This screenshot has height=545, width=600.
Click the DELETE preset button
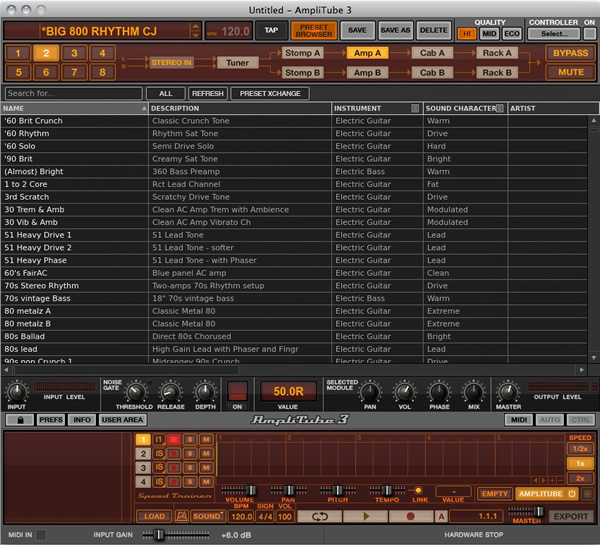pos(433,30)
